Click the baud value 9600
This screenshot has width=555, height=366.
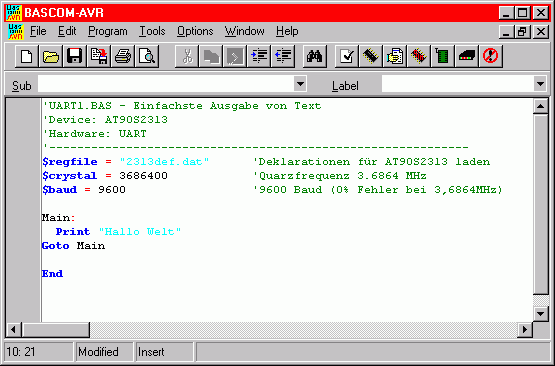point(112,190)
